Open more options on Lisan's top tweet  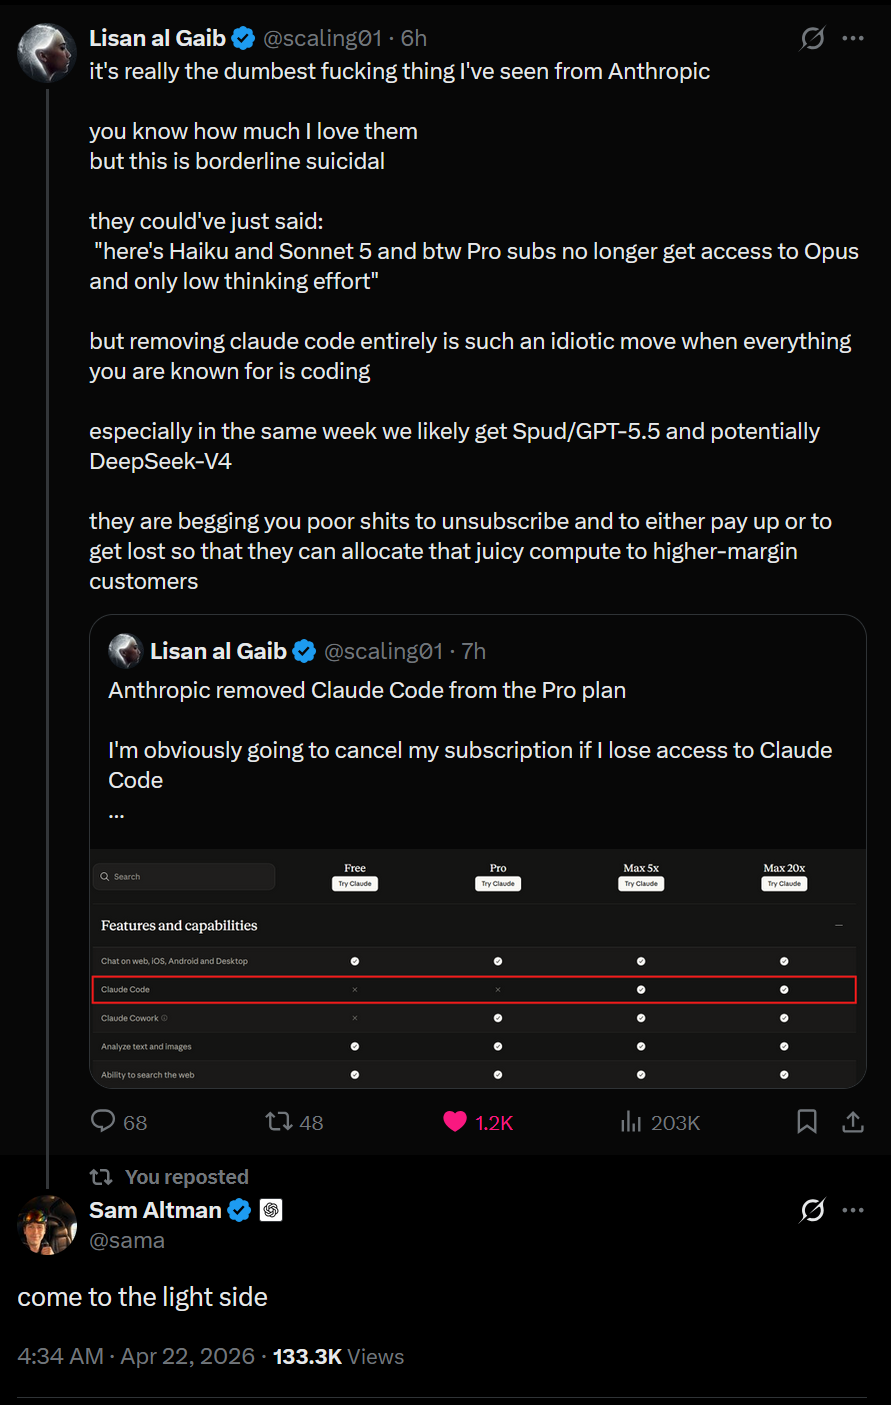coord(853,38)
